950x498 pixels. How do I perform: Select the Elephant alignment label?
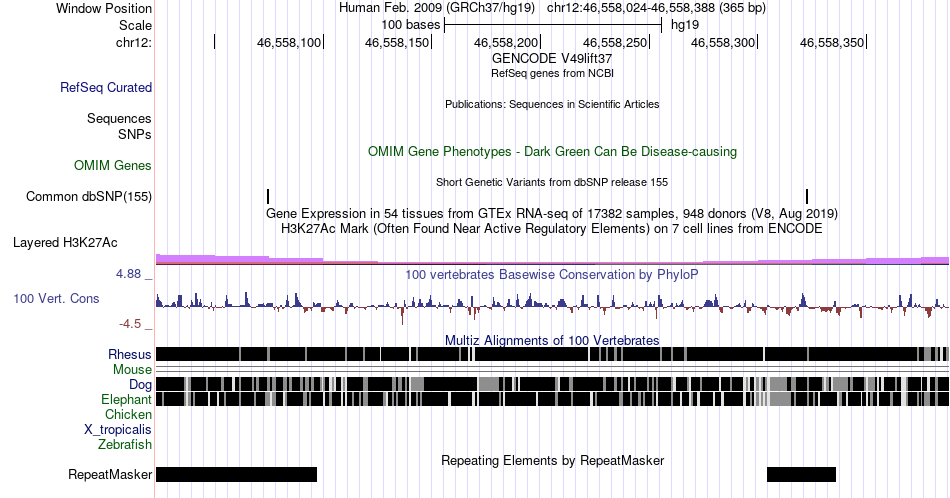(126, 399)
